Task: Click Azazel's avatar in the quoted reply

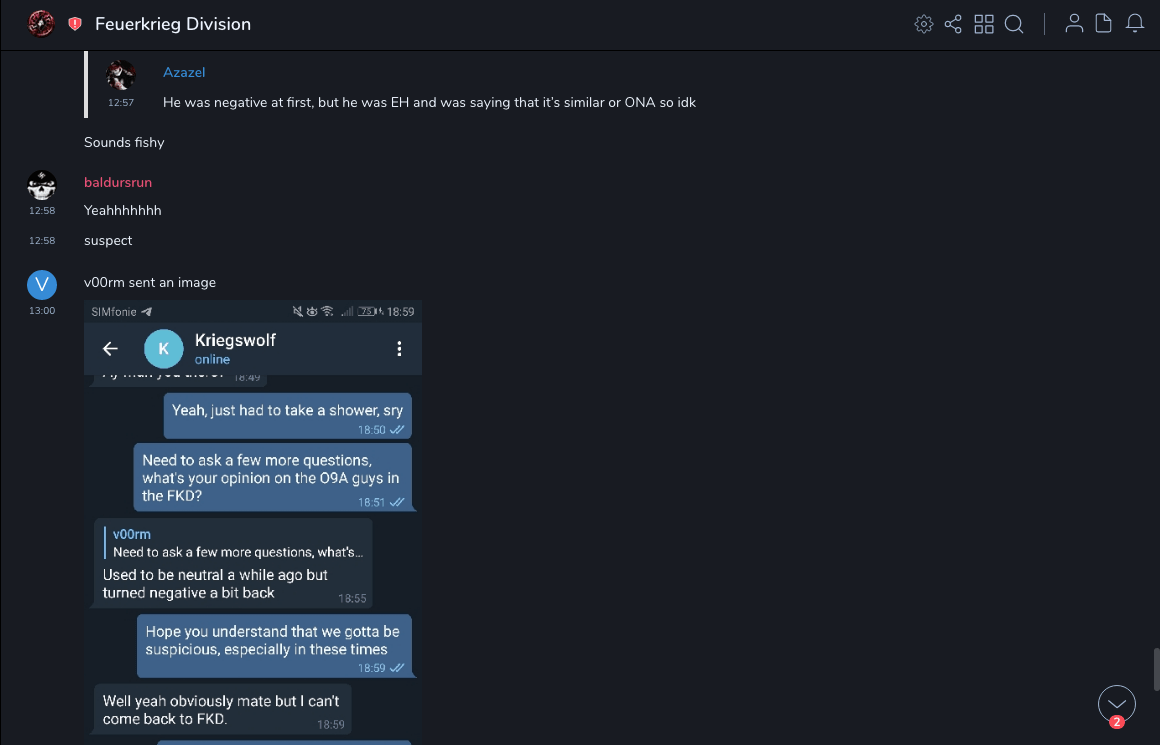Action: click(121, 75)
